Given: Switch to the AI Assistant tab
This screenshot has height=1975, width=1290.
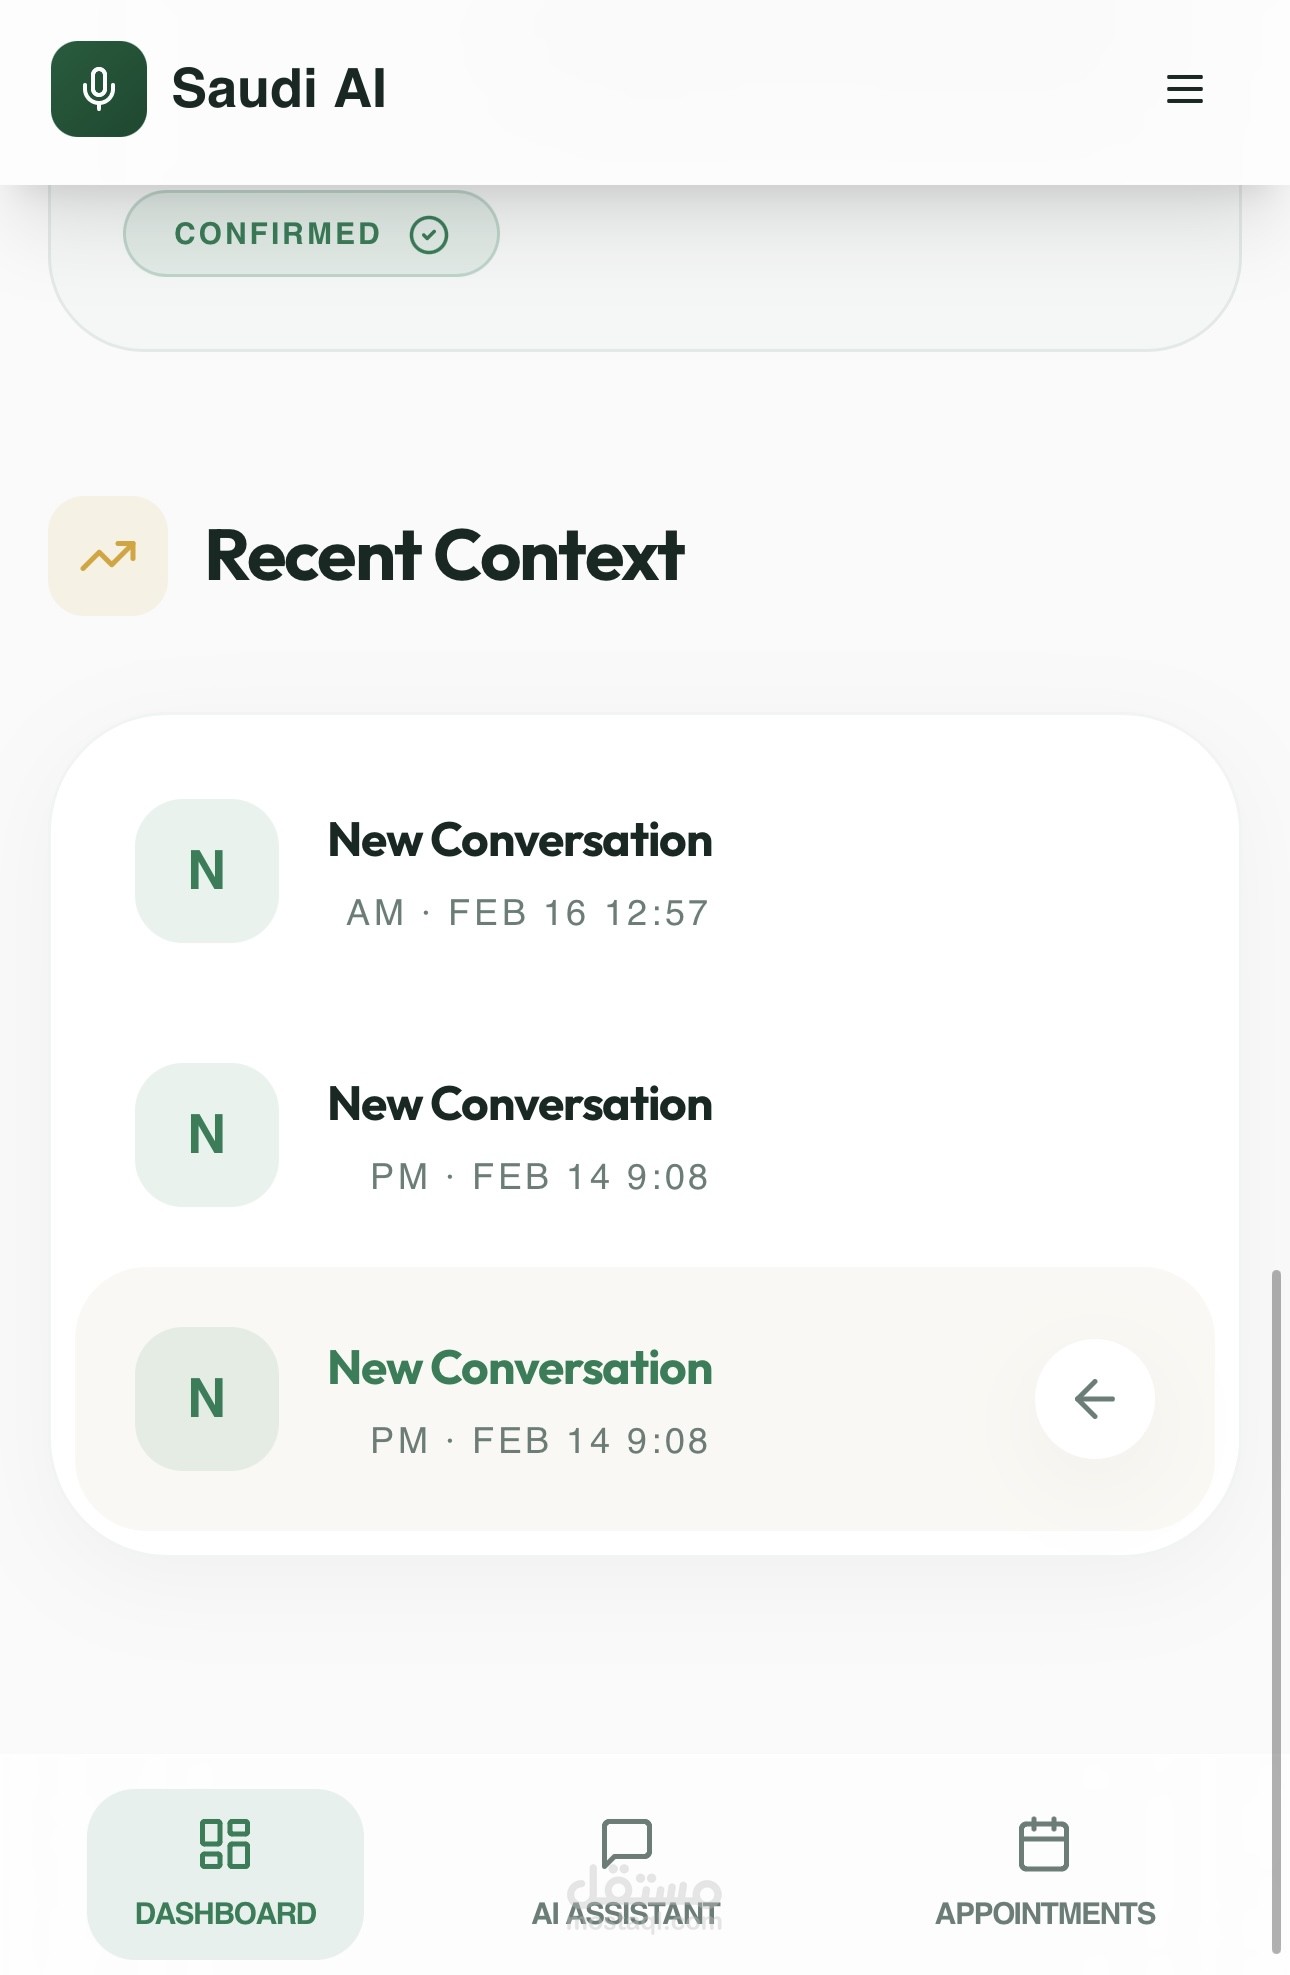Looking at the screenshot, I should point(626,1912).
